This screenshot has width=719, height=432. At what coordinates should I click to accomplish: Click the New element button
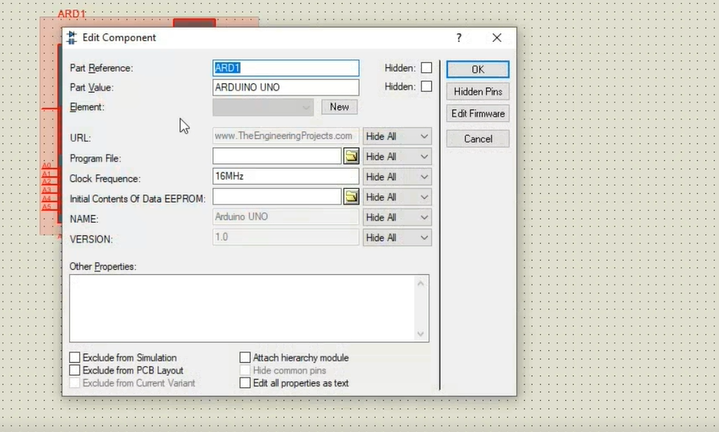point(339,107)
